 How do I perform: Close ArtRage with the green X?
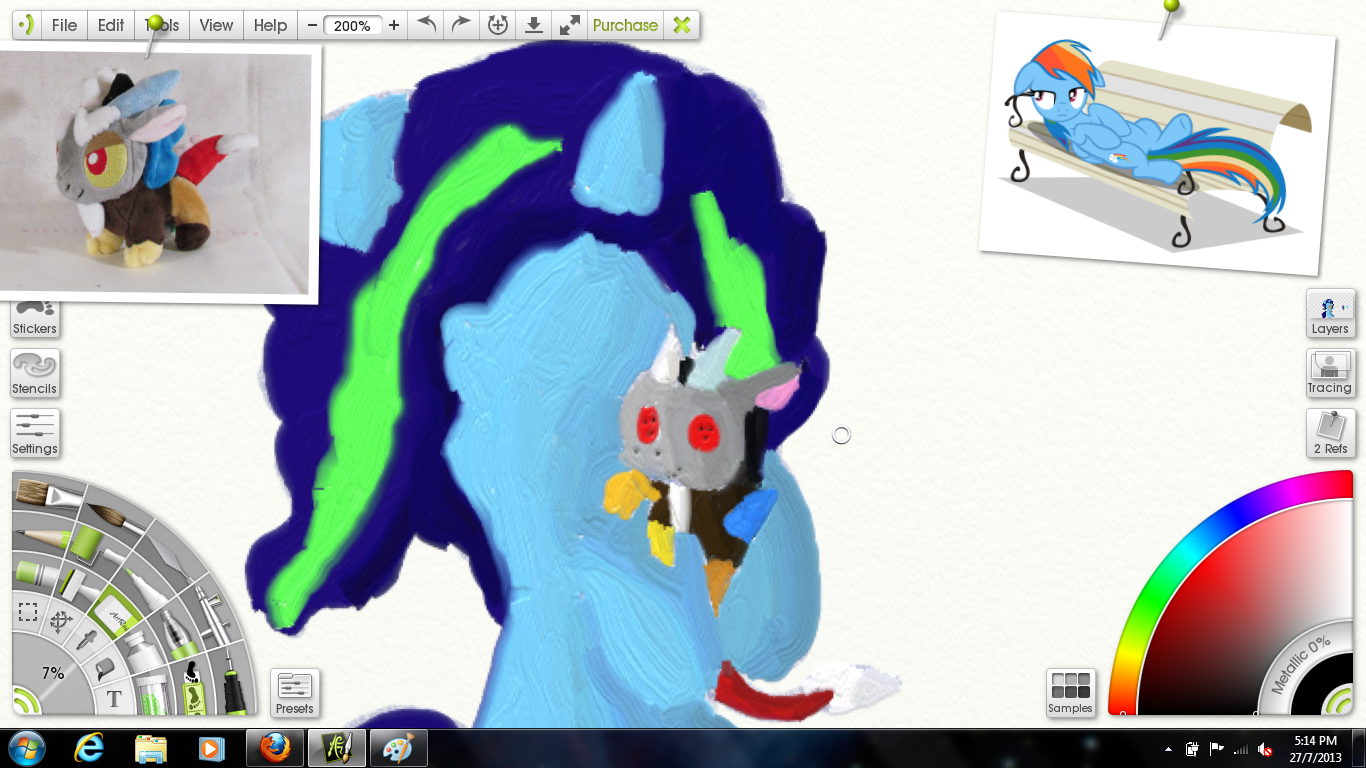coord(682,25)
